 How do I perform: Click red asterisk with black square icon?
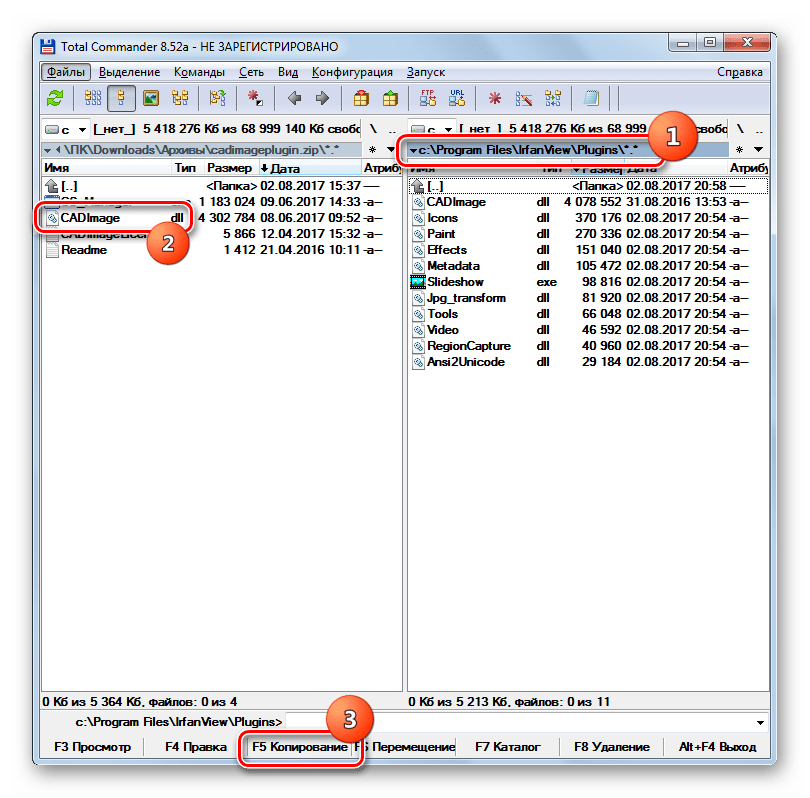click(255, 98)
